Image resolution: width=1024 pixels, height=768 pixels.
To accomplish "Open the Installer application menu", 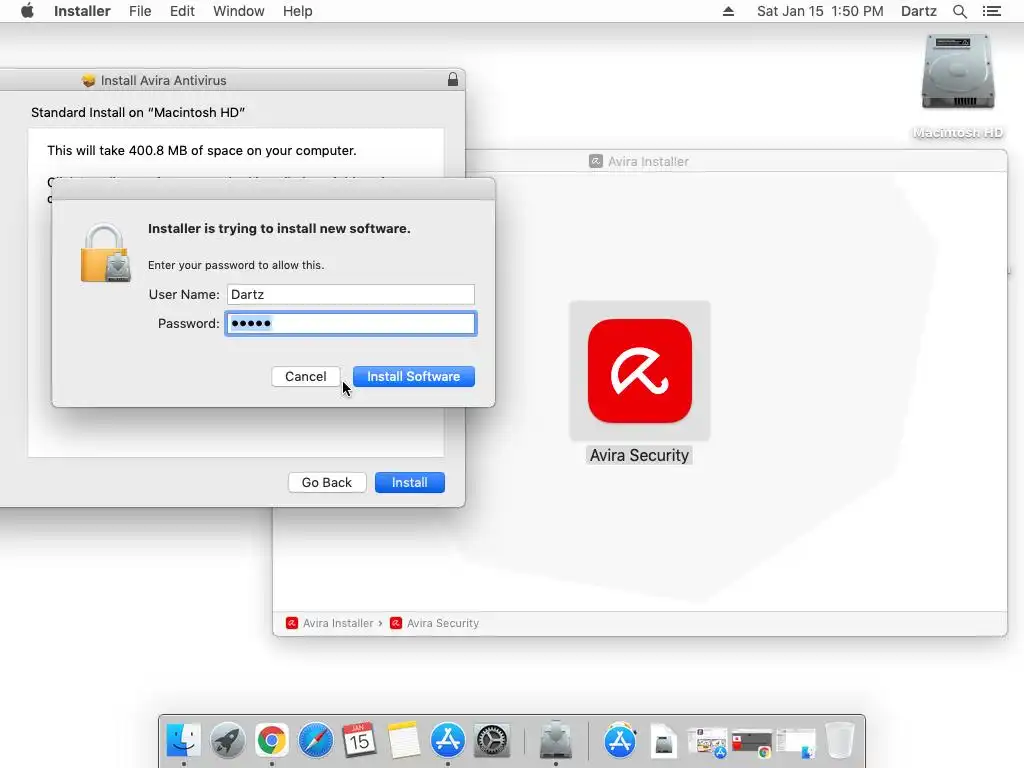I will [82, 11].
